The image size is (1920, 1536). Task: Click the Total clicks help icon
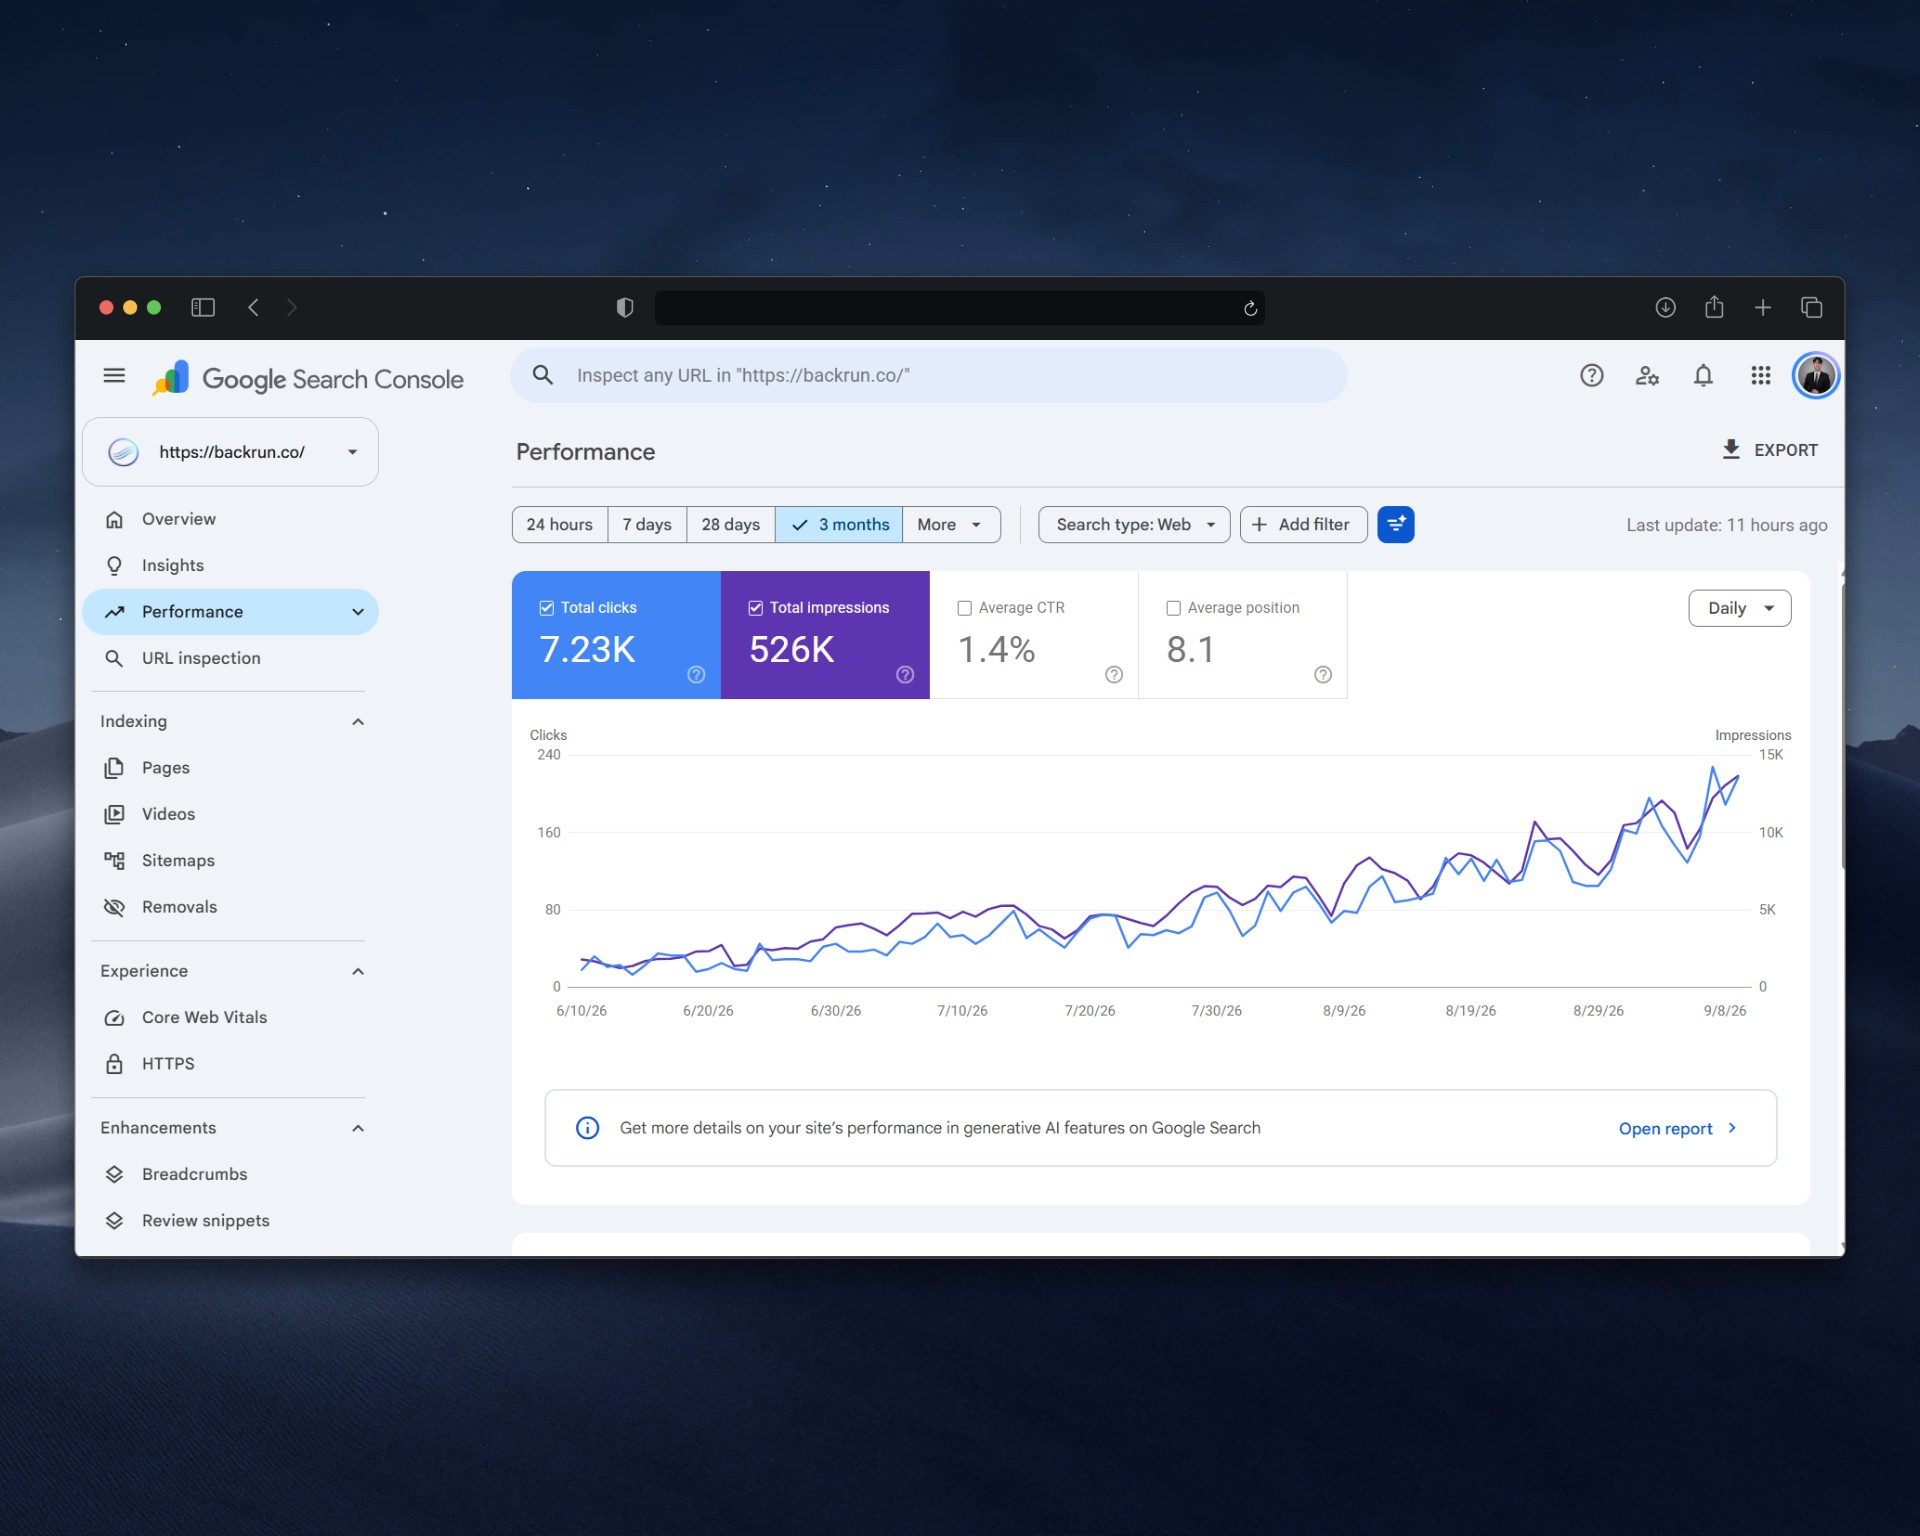point(696,675)
